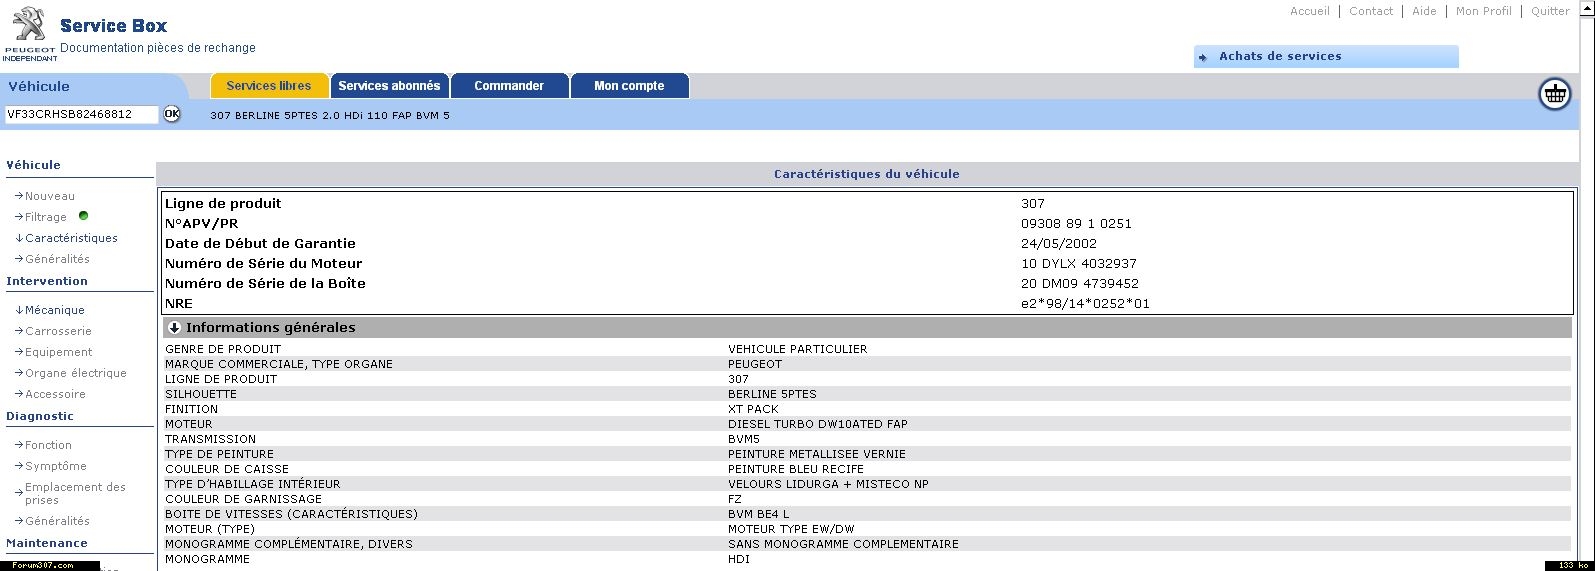Viewport: 1595px width, 571px height.
Task: Switch to the Services libres tab
Action: [269, 86]
